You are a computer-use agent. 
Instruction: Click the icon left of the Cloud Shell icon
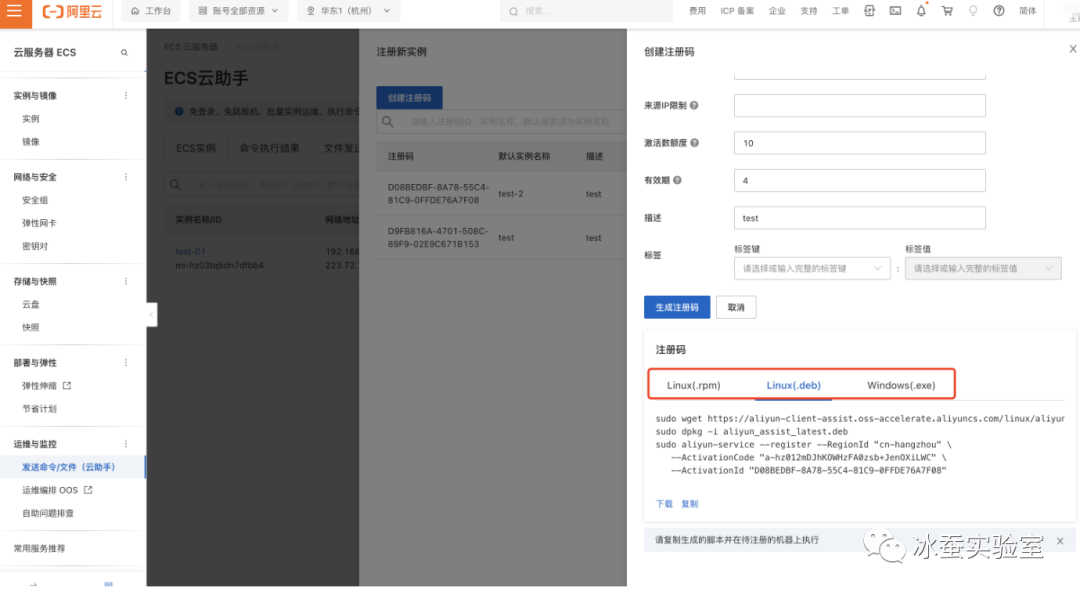869,11
